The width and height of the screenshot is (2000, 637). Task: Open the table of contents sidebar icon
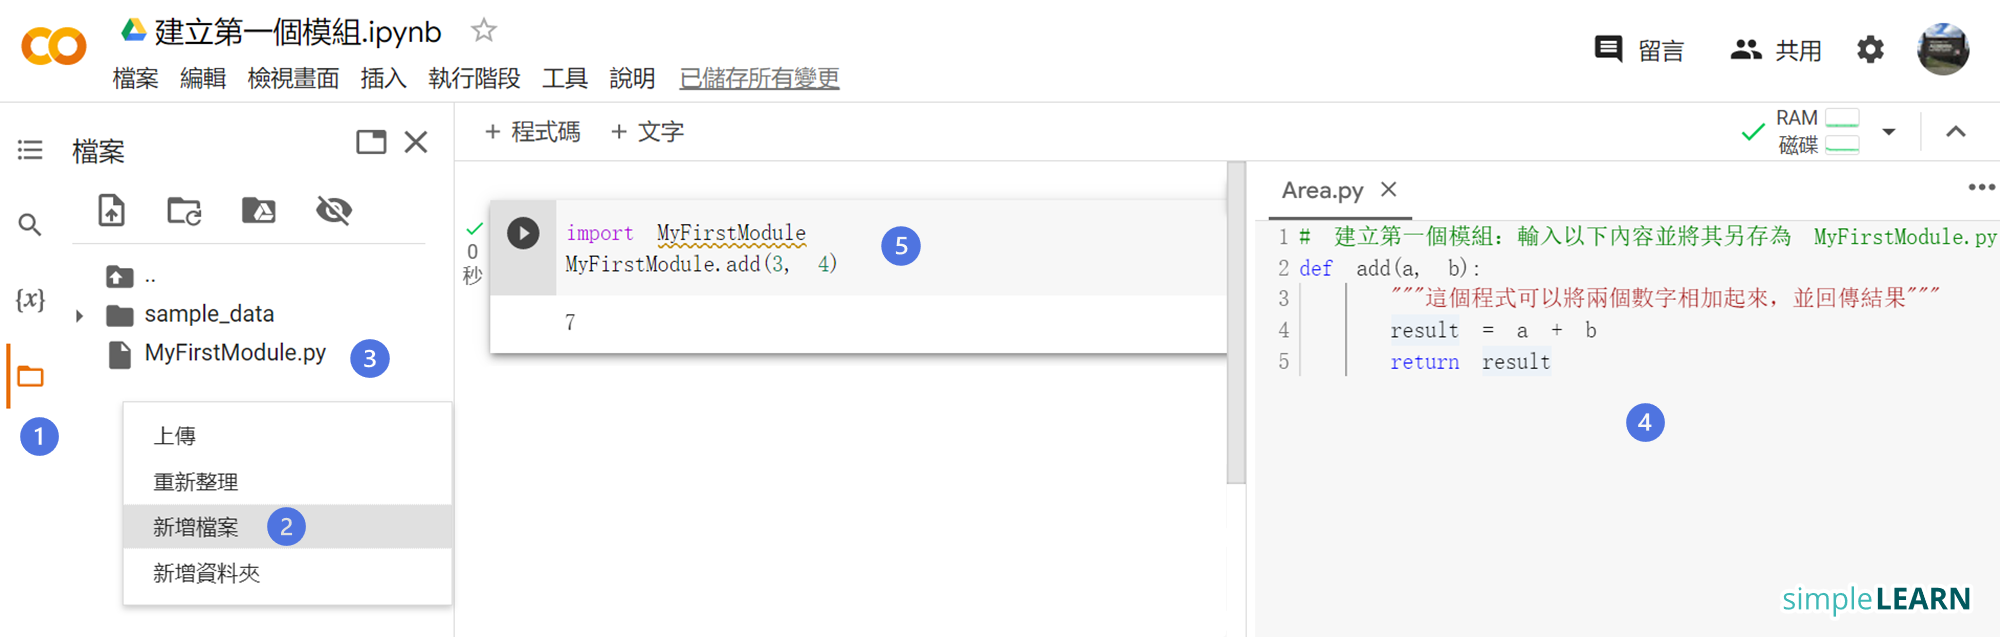click(30, 150)
